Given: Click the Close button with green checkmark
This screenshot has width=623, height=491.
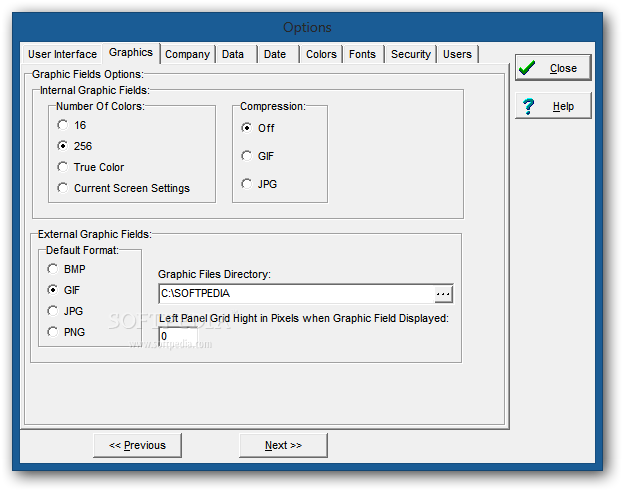Looking at the screenshot, I should click(553, 68).
